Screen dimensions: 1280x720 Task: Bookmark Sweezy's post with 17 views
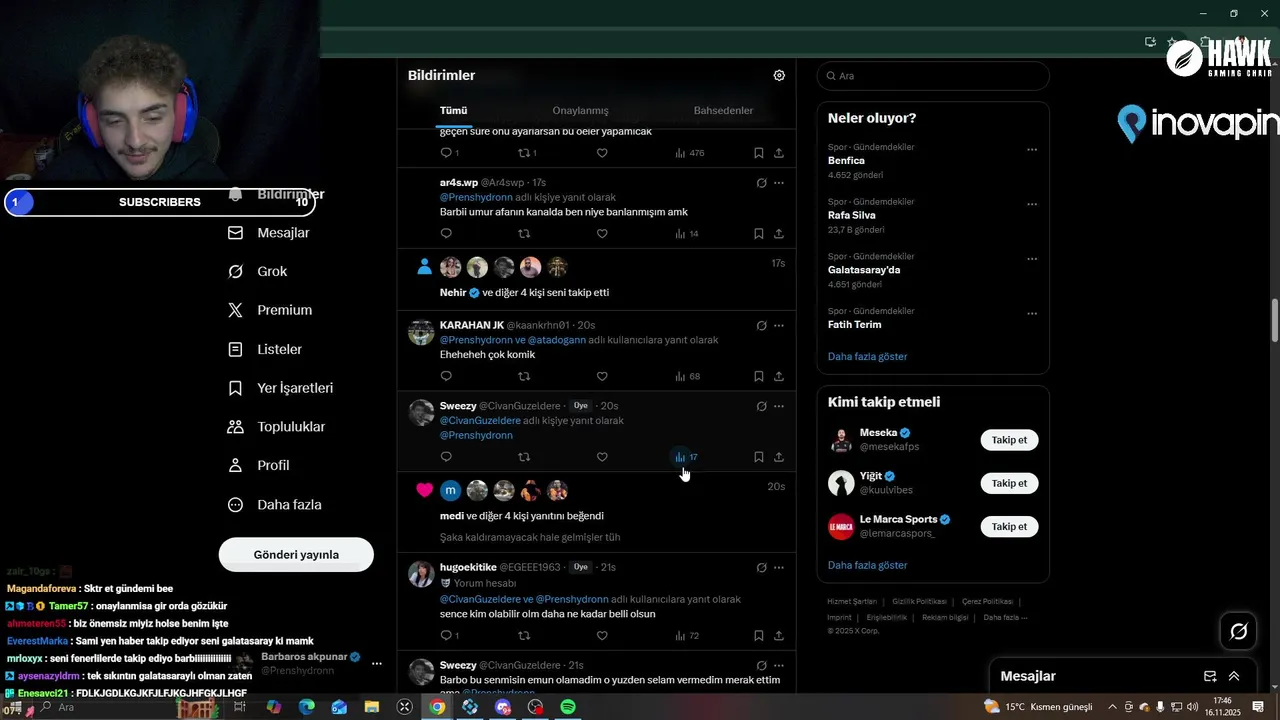point(759,457)
